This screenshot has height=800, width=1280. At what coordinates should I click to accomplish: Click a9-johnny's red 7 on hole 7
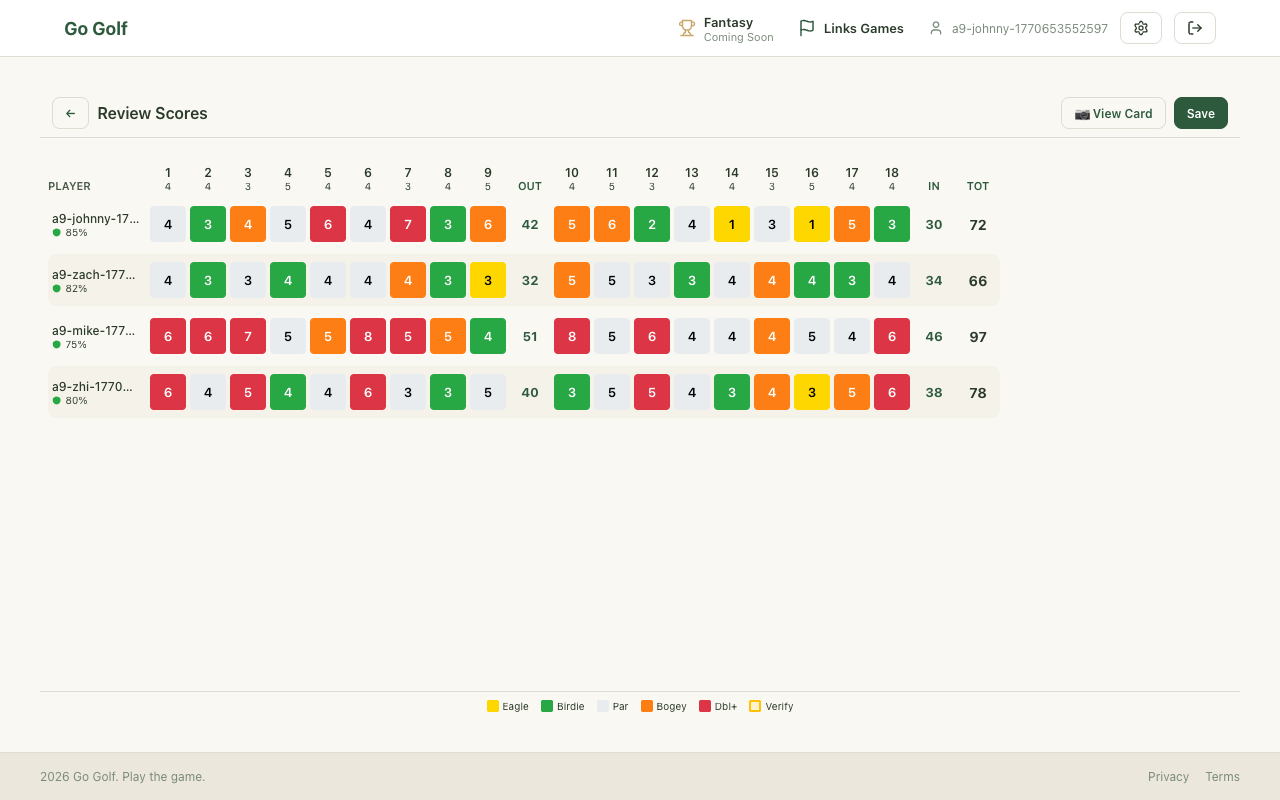click(408, 224)
